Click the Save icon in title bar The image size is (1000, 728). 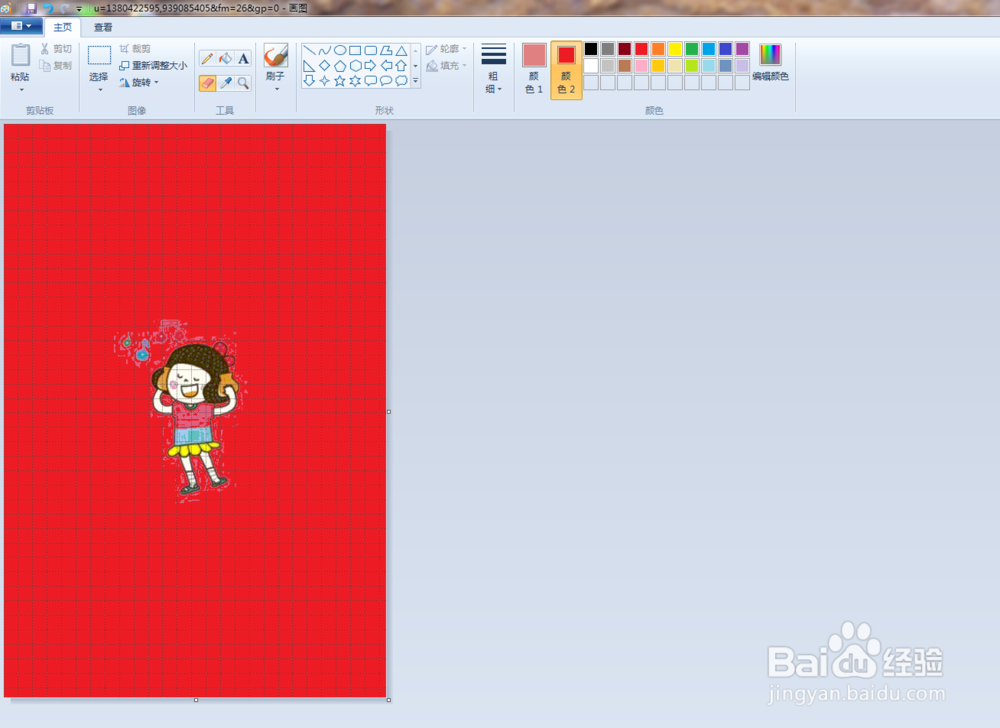(x=31, y=8)
